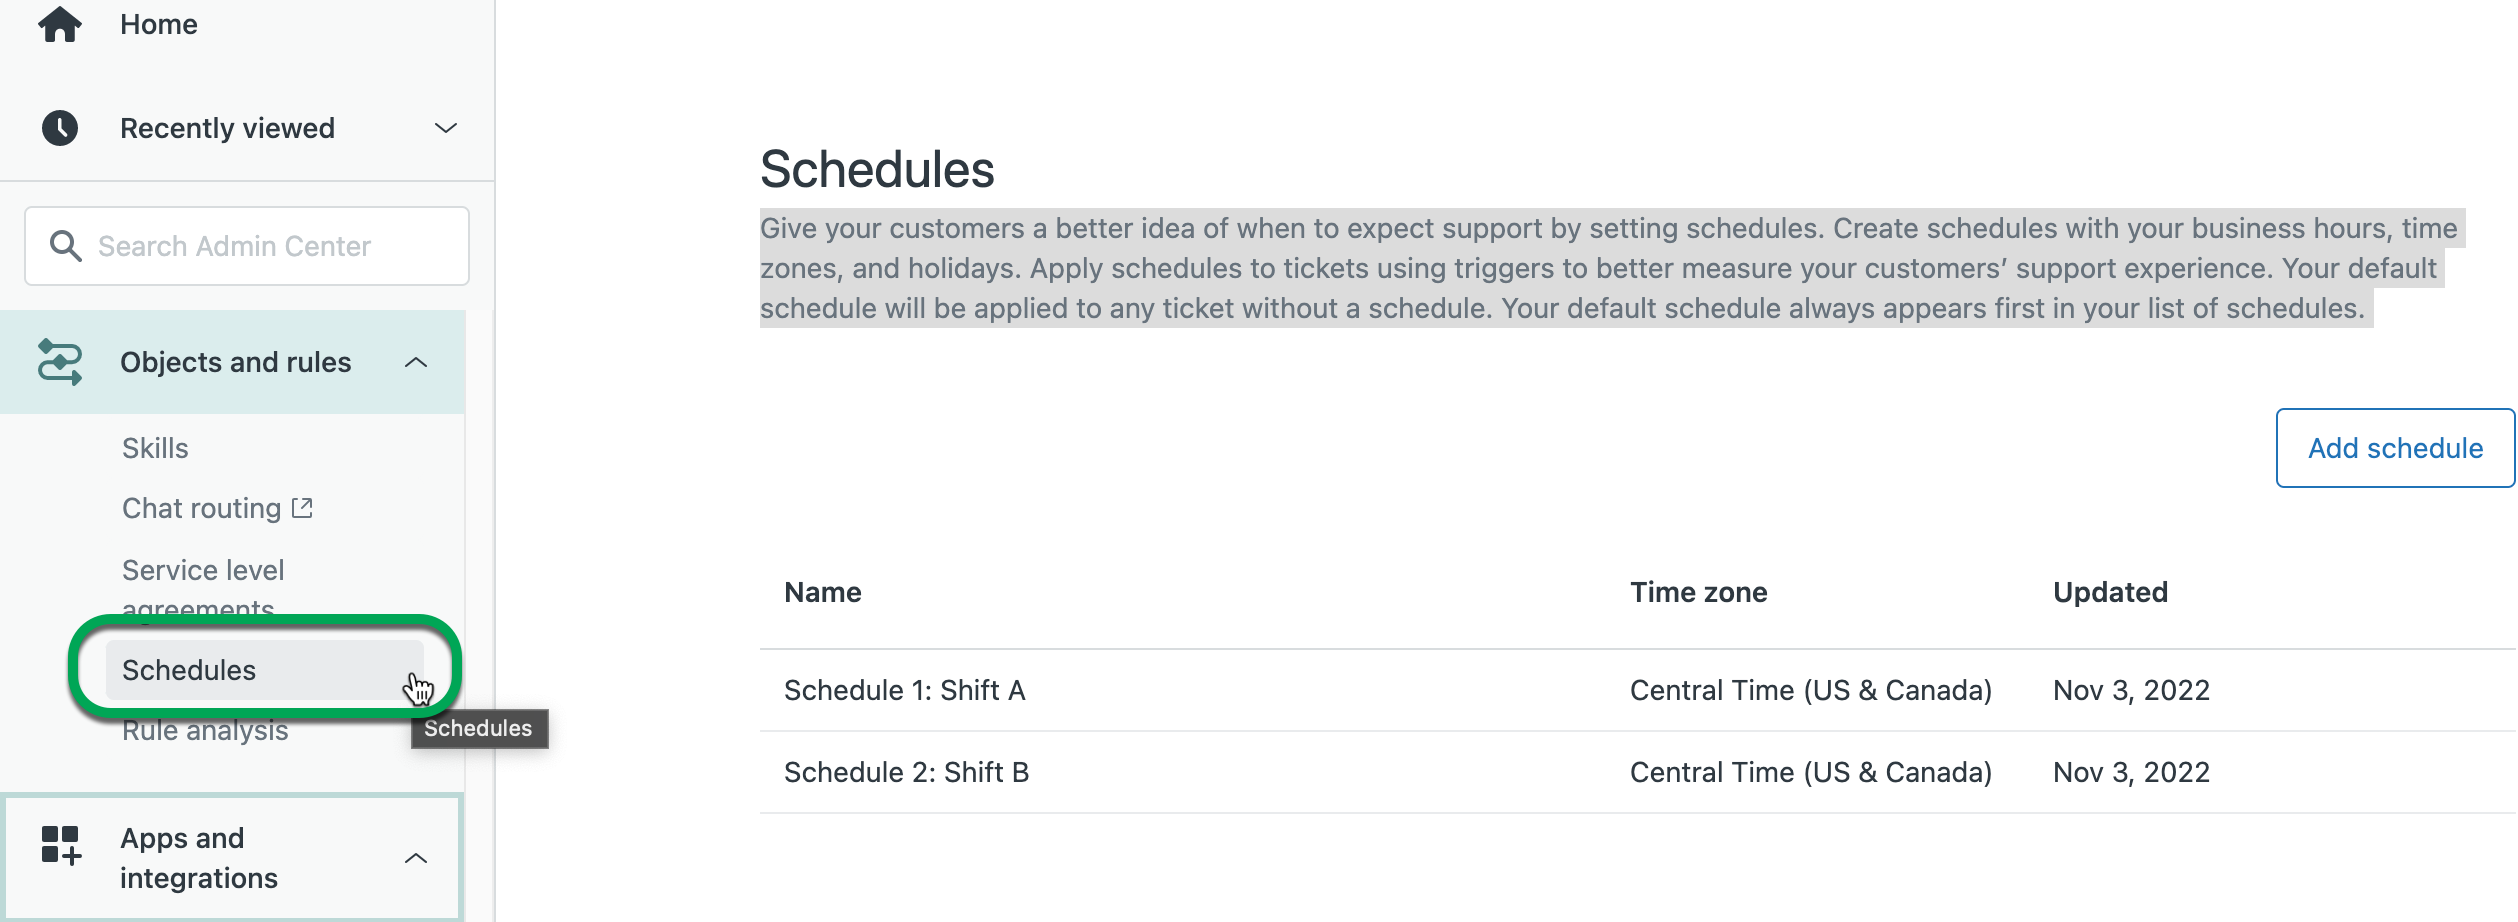Click the Name column header
2518x922 pixels.
[822, 592]
